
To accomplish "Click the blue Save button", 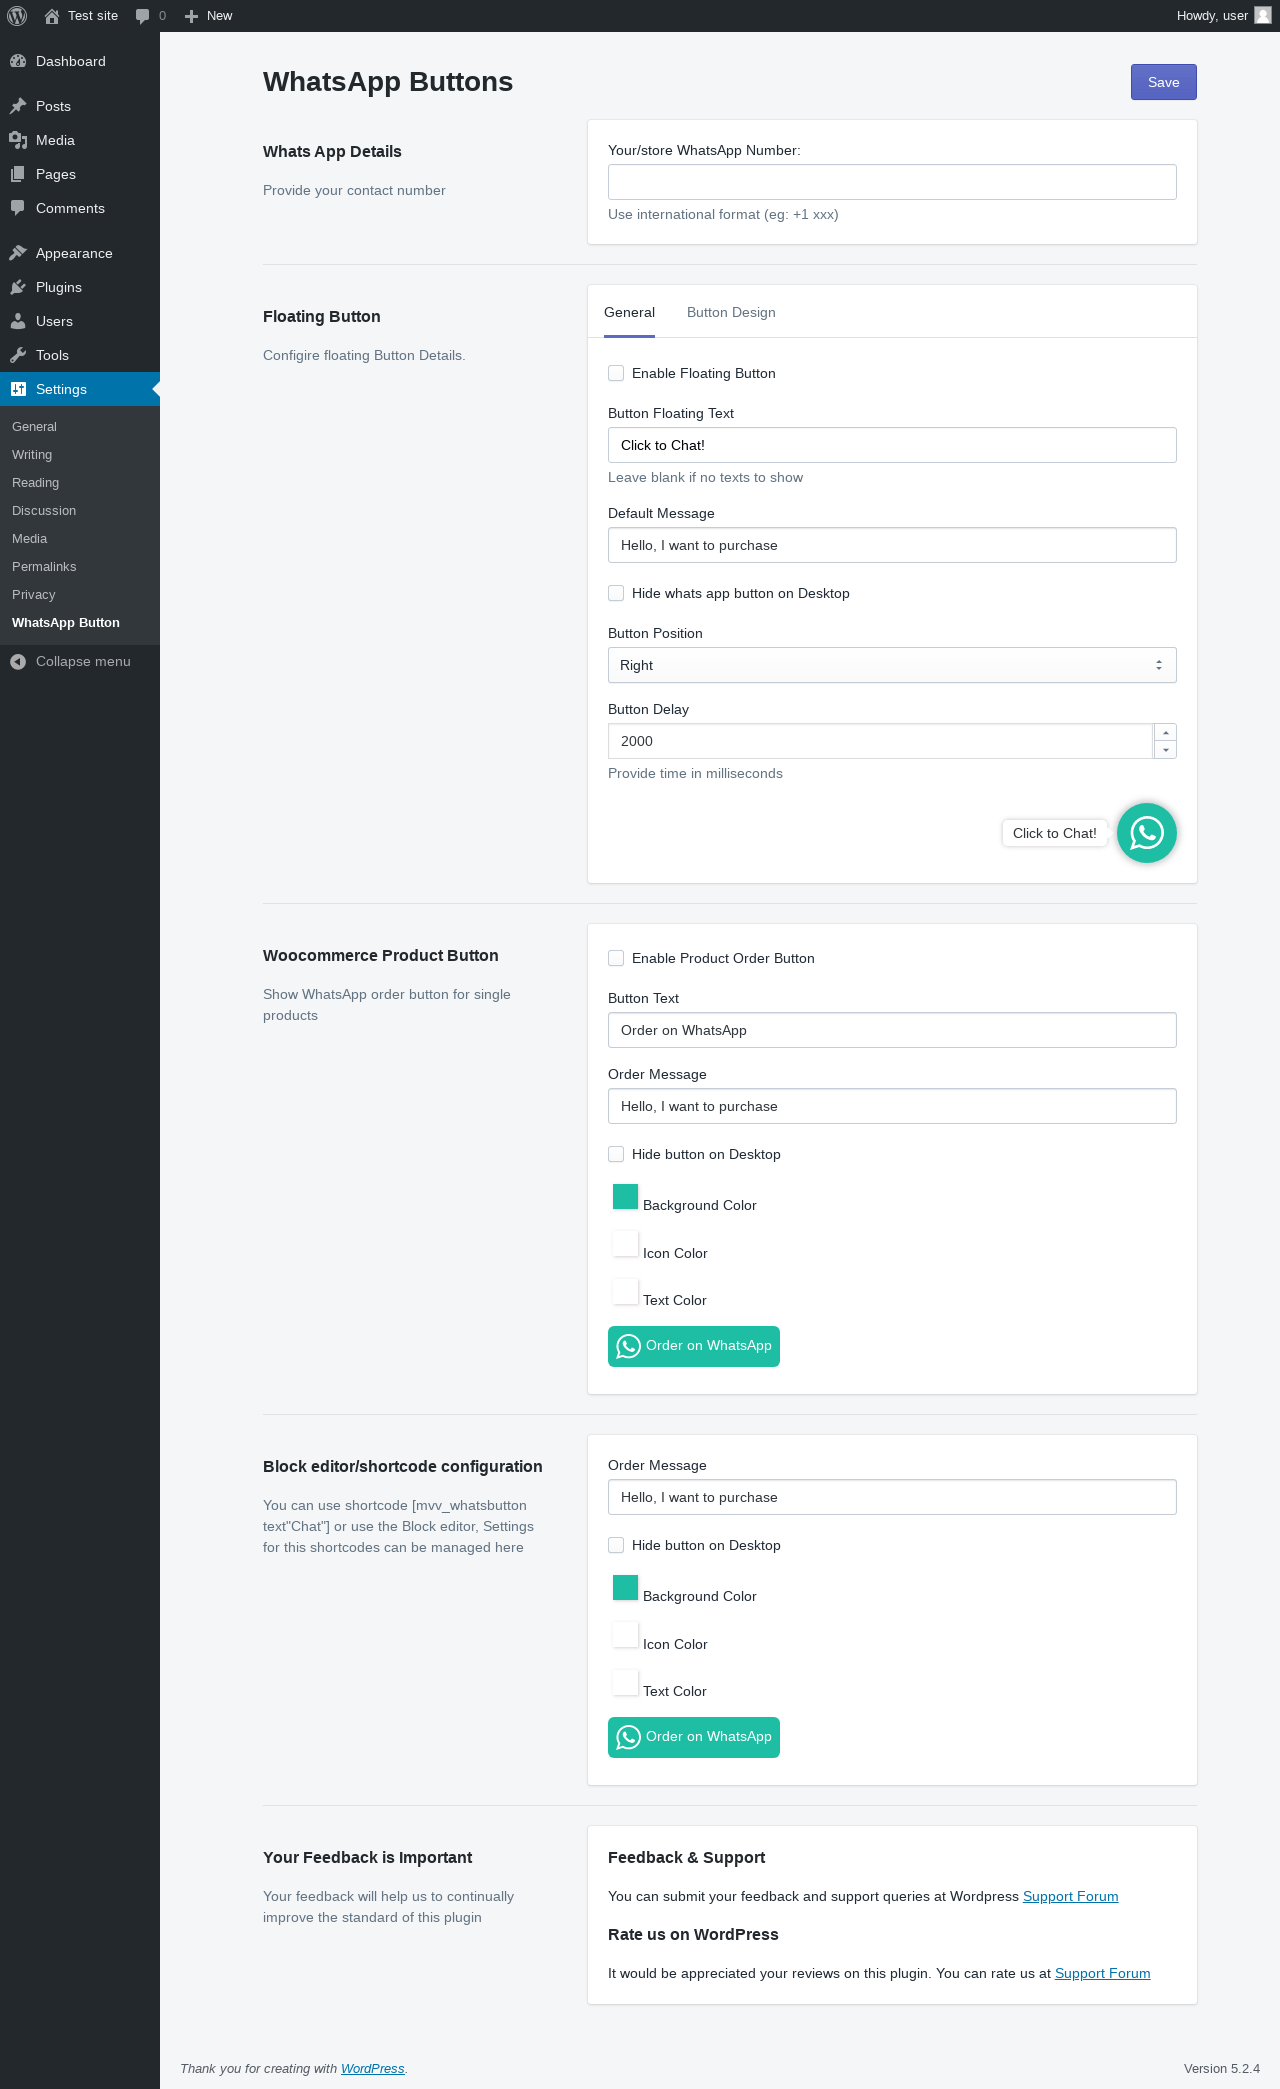I will coord(1164,82).
